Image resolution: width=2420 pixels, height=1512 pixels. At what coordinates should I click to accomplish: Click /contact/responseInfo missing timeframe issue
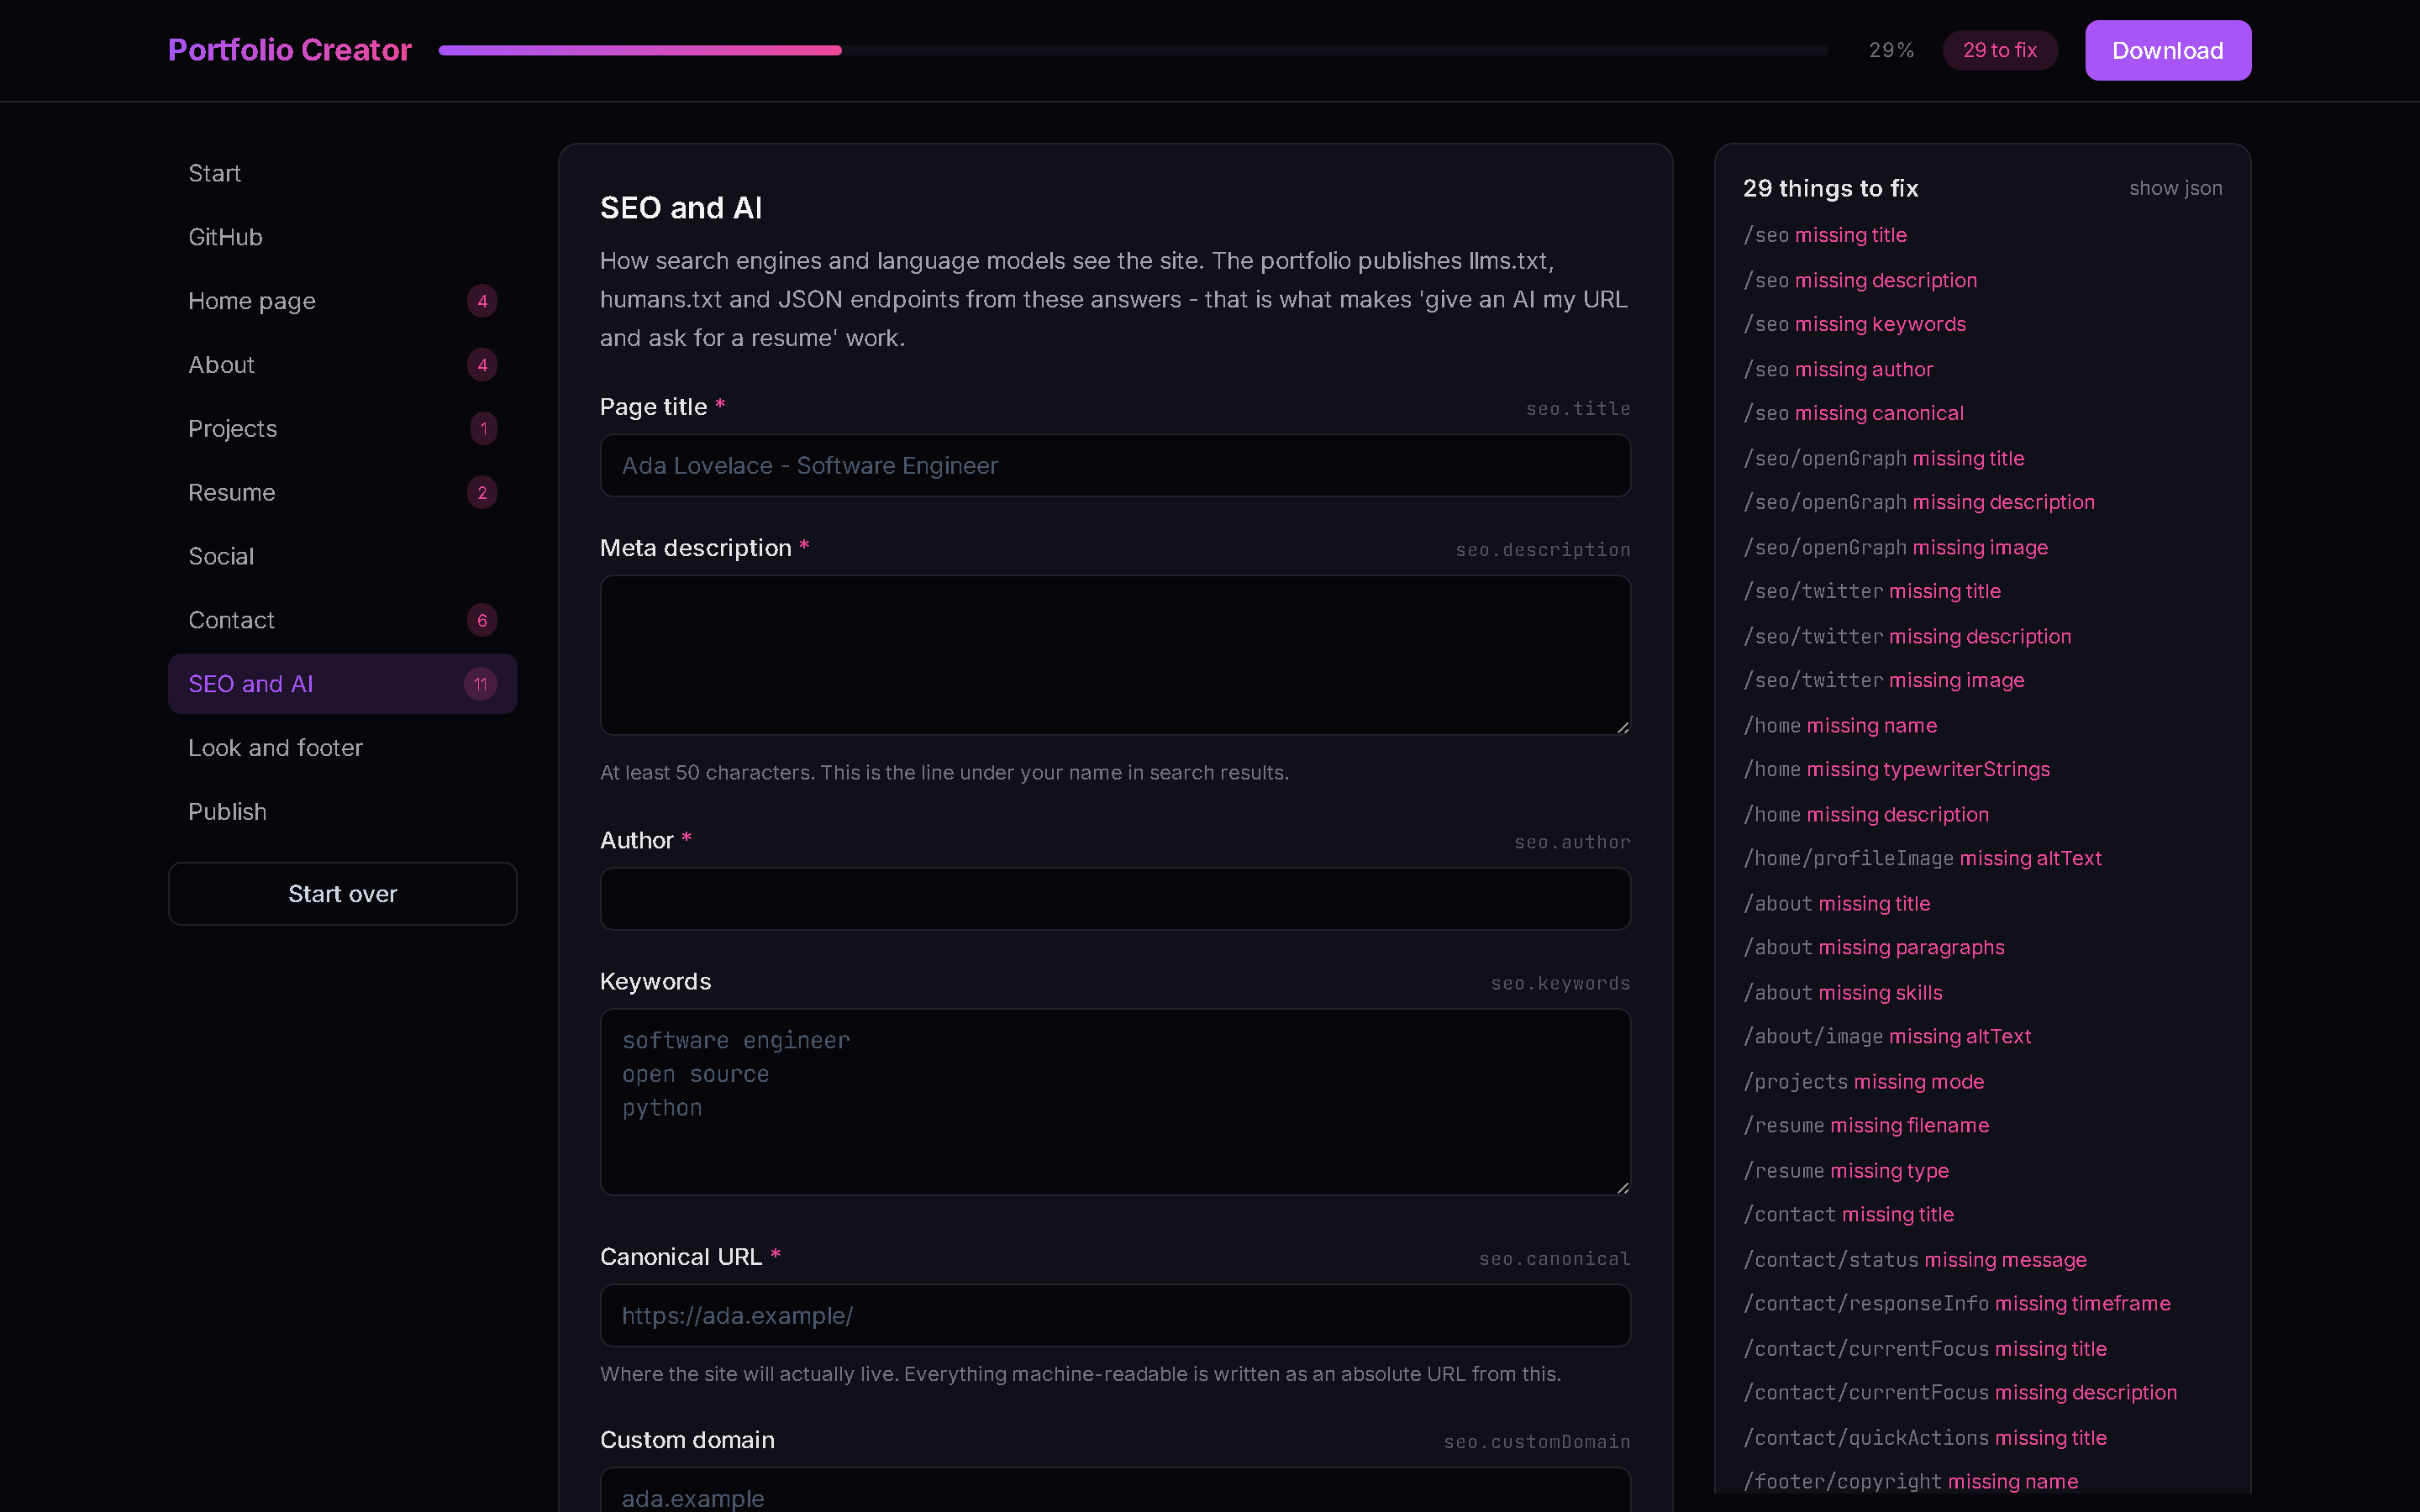tap(1957, 1303)
